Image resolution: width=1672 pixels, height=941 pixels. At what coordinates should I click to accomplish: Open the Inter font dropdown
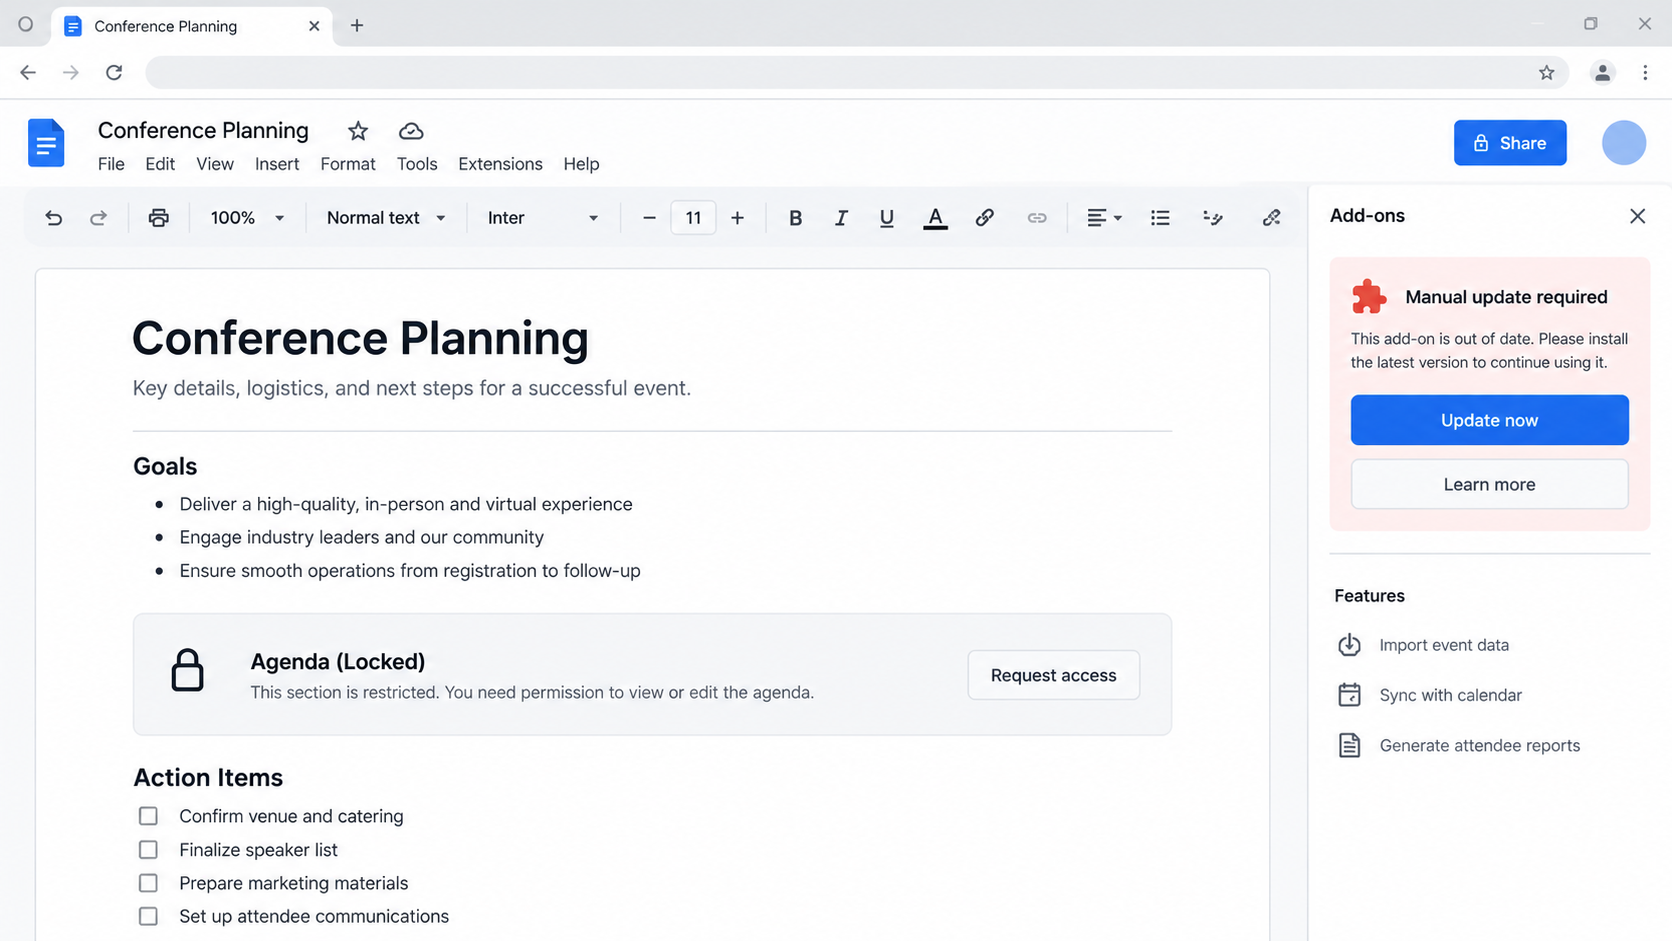click(542, 217)
